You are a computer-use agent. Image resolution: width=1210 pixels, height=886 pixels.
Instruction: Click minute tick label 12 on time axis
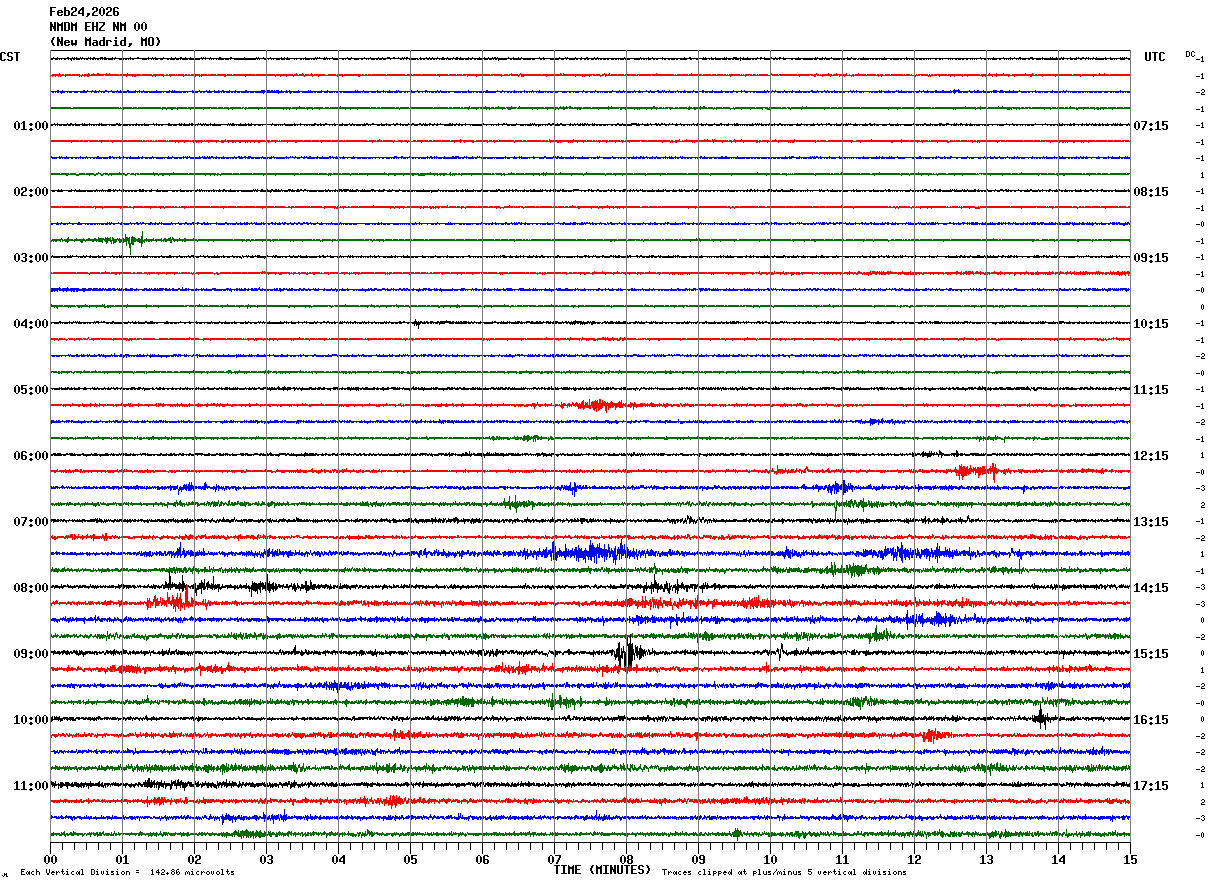(x=914, y=859)
